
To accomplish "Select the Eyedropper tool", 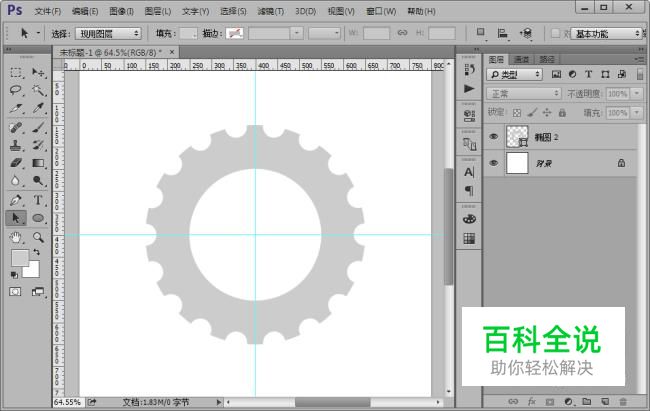I will tap(38, 108).
